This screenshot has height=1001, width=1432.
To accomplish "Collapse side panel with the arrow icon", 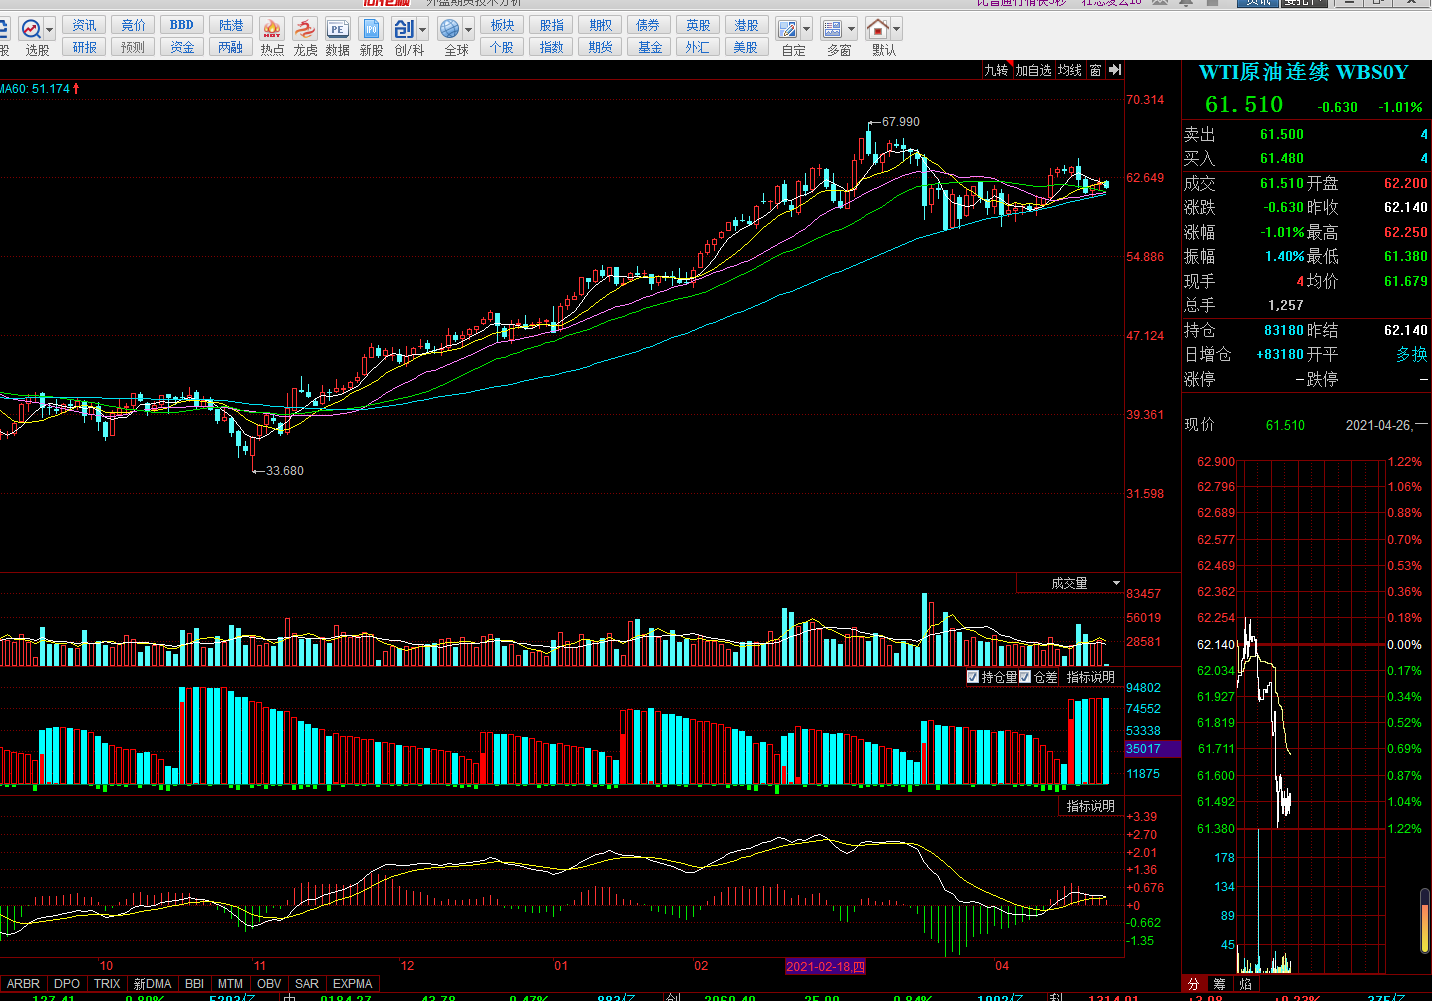I will click(x=1115, y=70).
